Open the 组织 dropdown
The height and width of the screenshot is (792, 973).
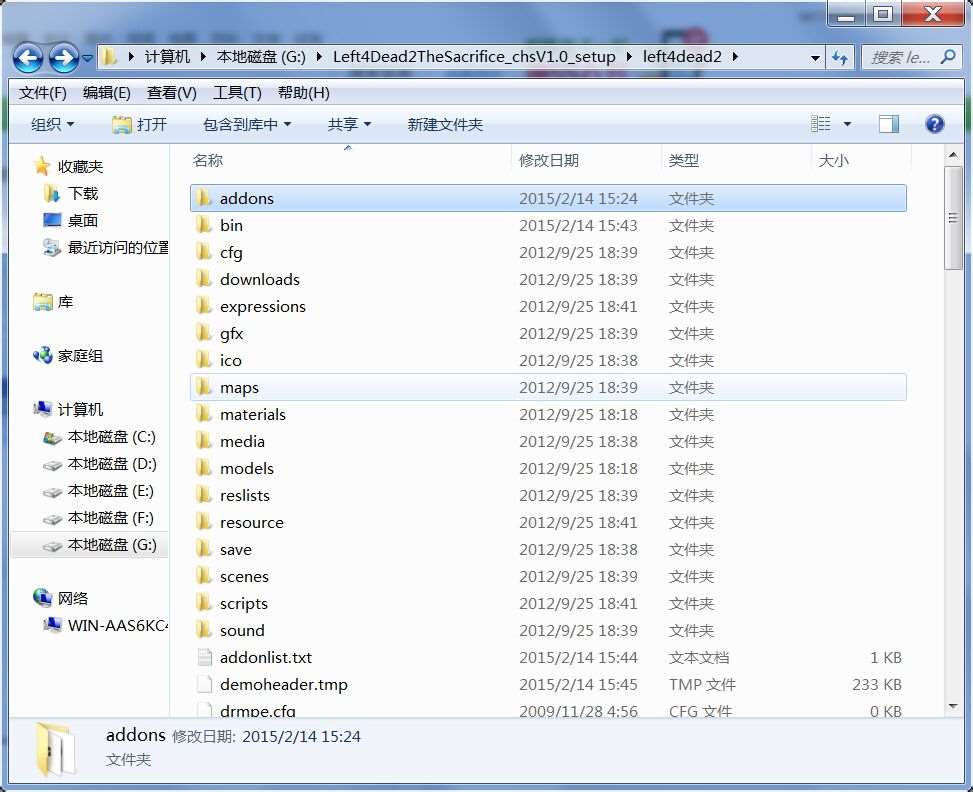53,124
